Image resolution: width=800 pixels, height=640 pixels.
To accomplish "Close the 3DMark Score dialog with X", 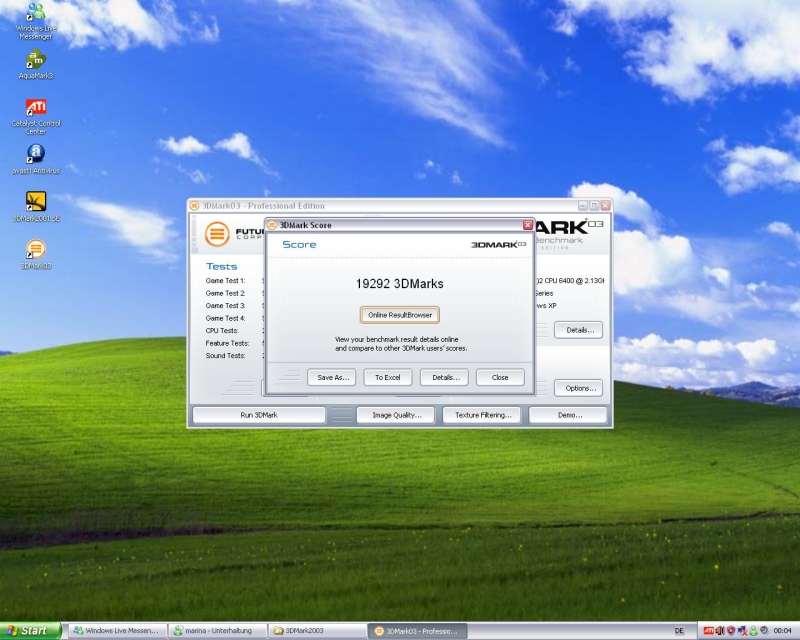I will pyautogui.click(x=528, y=225).
